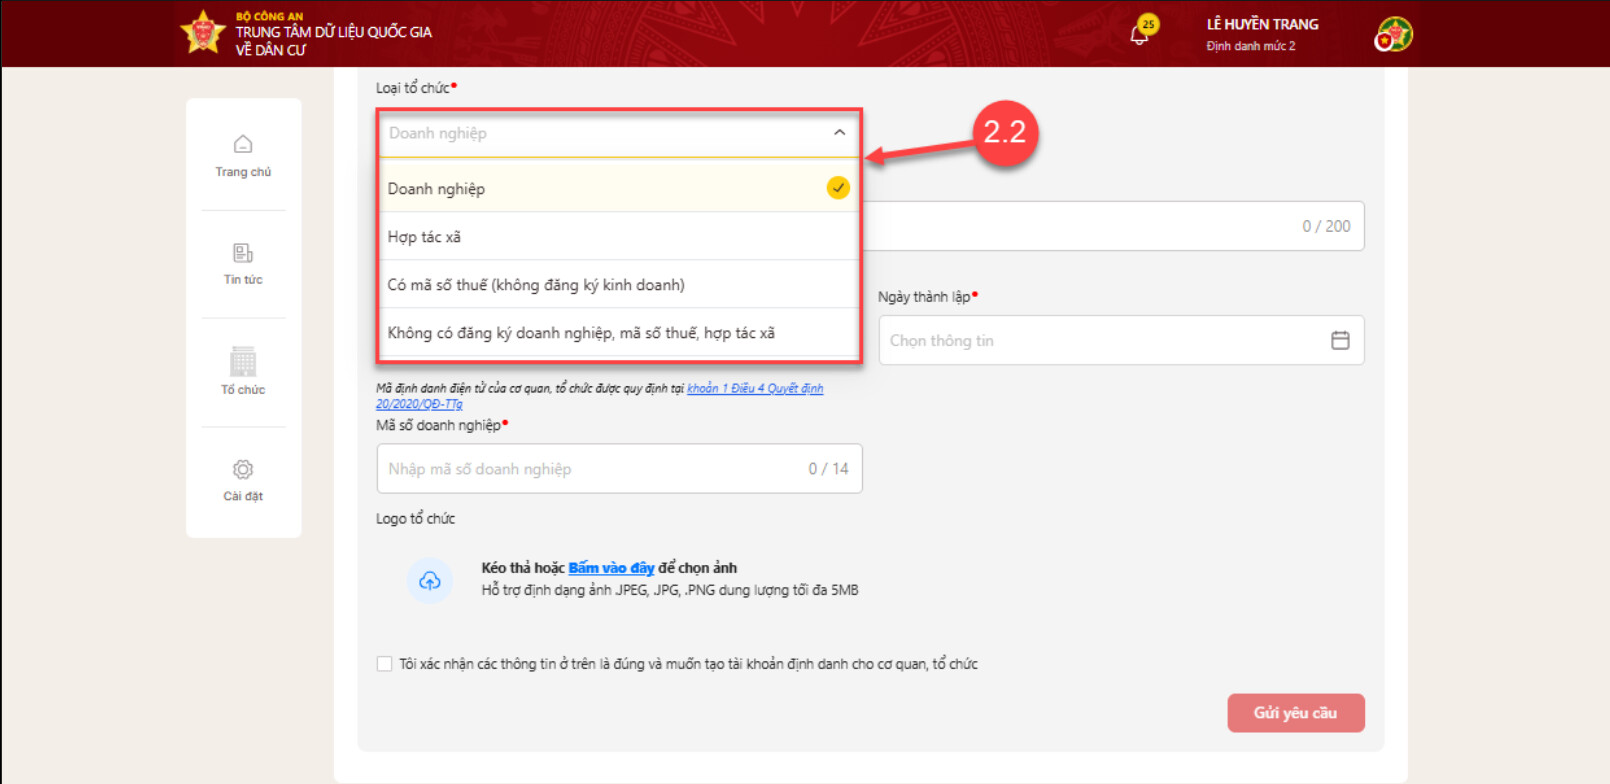Viewport: 1610px width, 784px height.
Task: Open the Tổ chức building icon
Action: click(x=243, y=361)
